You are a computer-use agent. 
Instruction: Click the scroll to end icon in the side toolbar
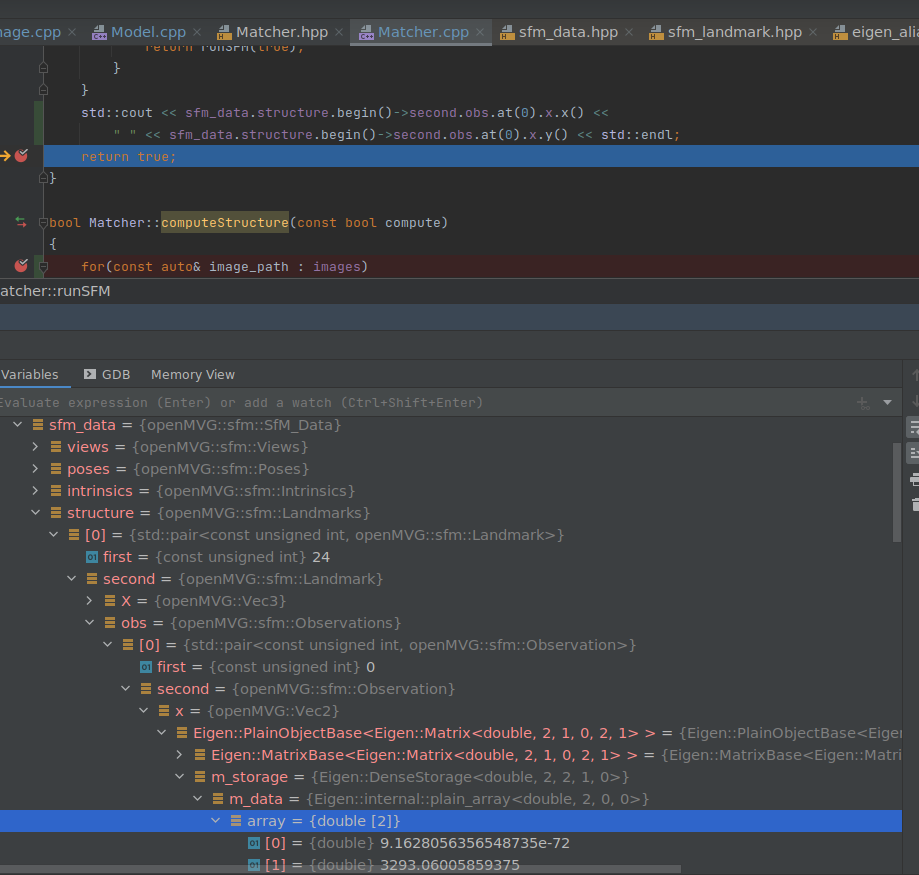tap(914, 454)
